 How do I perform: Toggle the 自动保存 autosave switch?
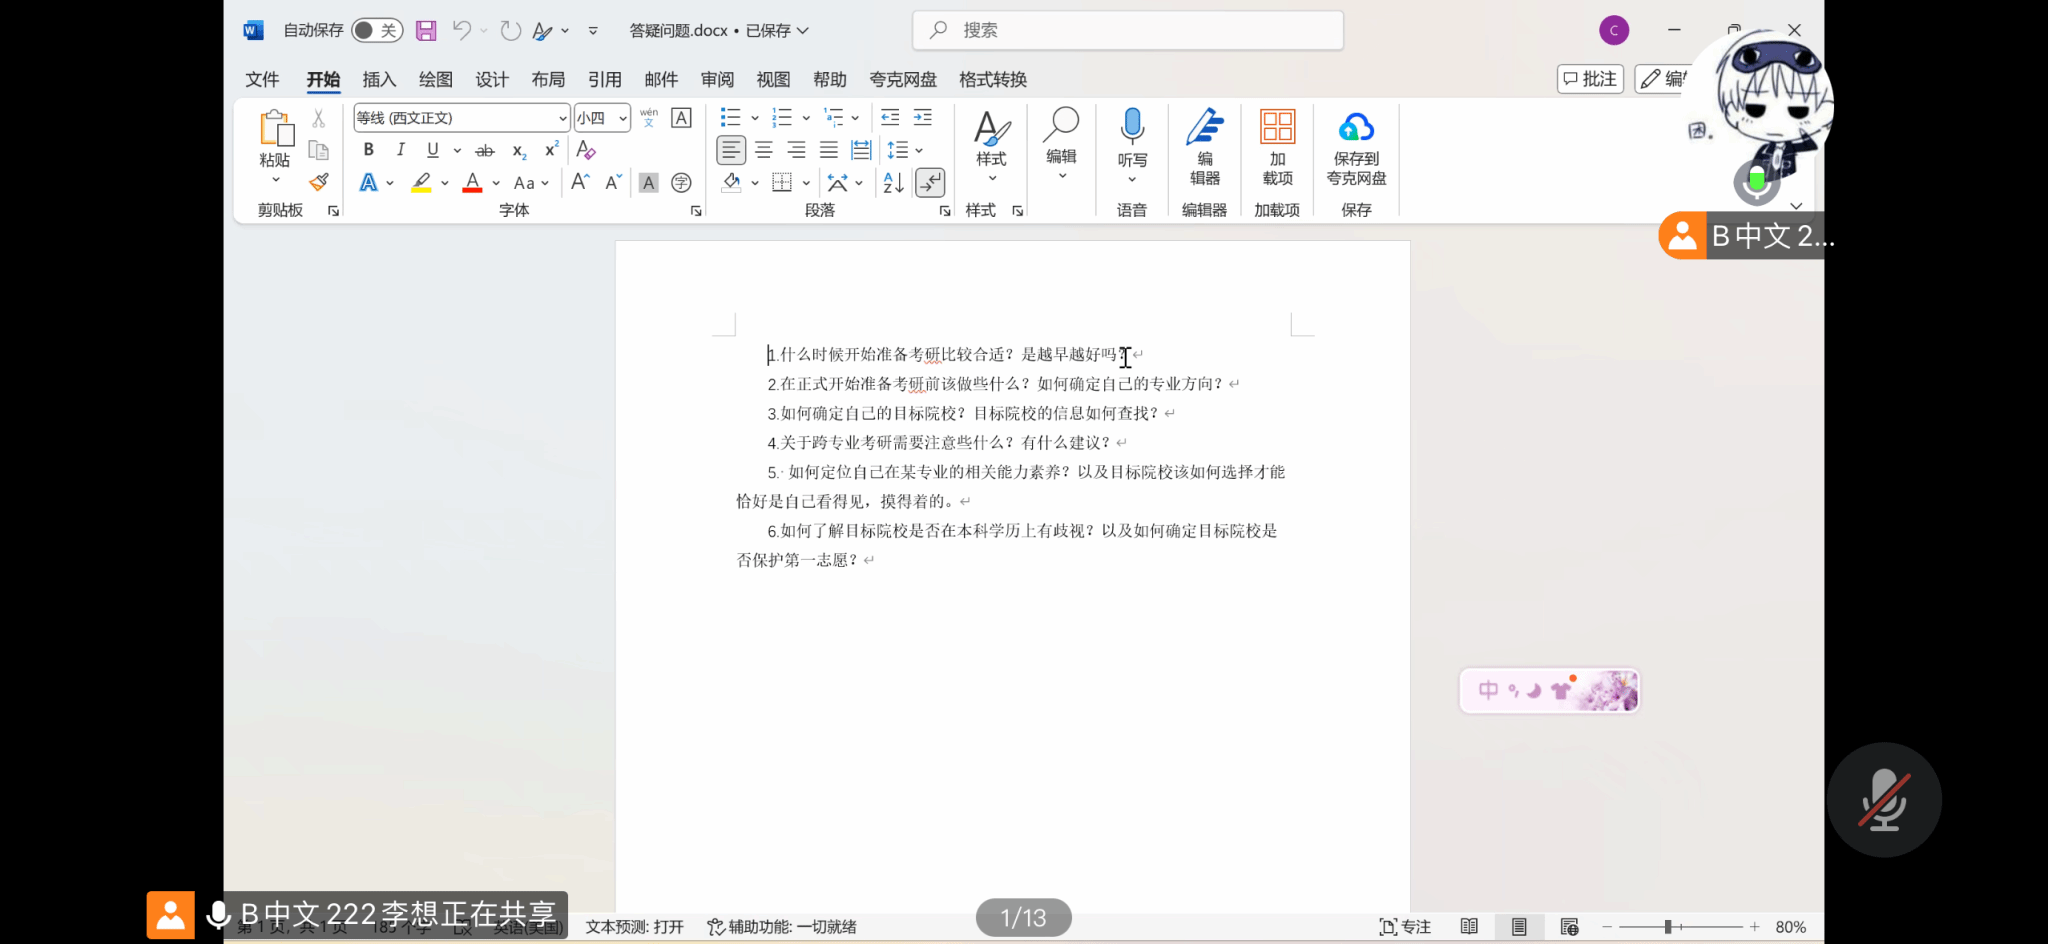[377, 31]
